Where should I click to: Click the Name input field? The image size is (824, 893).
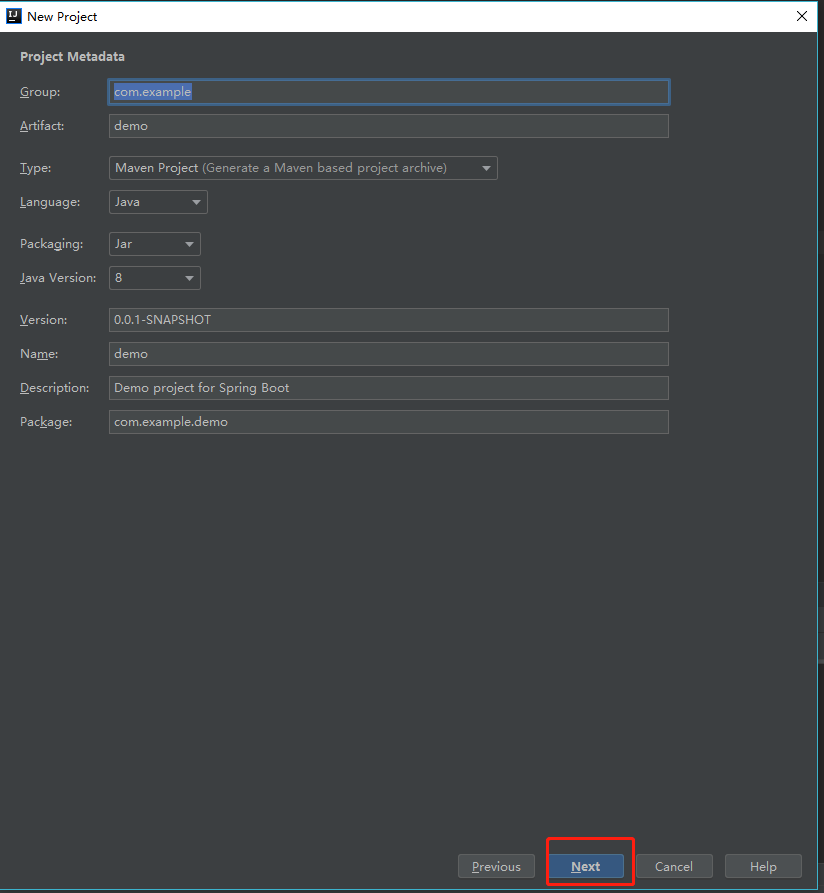[x=389, y=354]
